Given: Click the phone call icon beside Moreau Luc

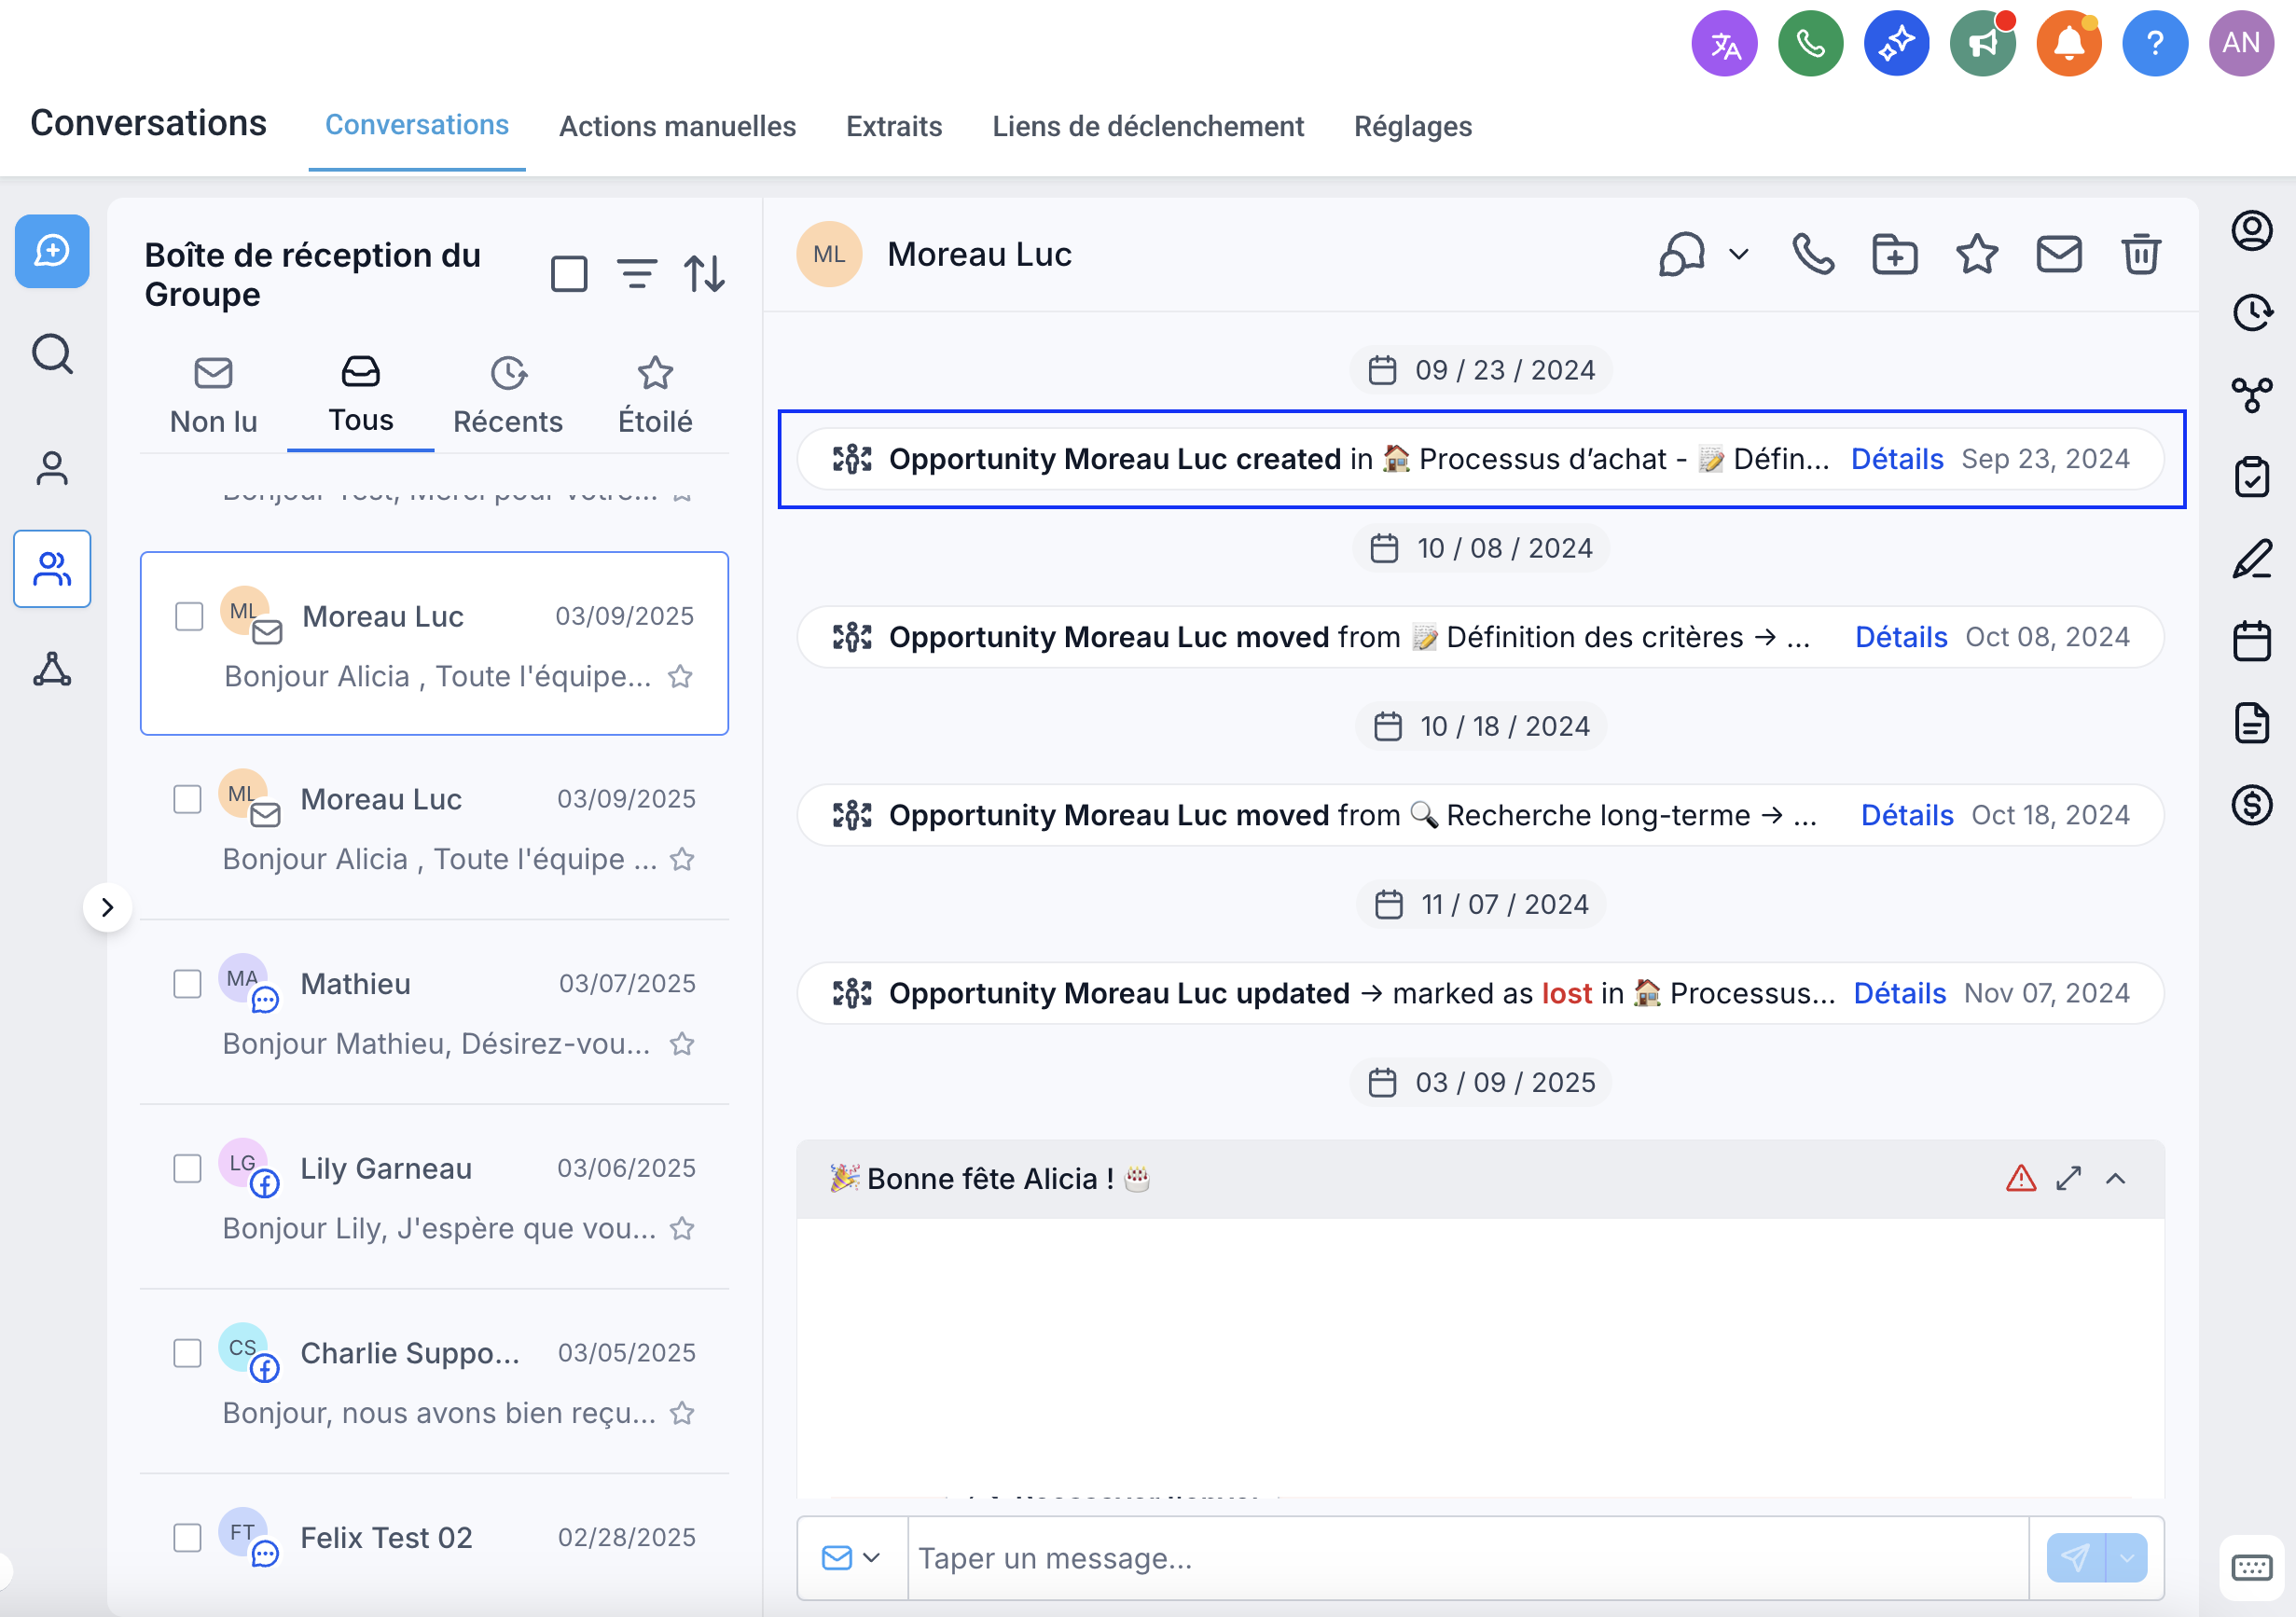Looking at the screenshot, I should point(1812,254).
